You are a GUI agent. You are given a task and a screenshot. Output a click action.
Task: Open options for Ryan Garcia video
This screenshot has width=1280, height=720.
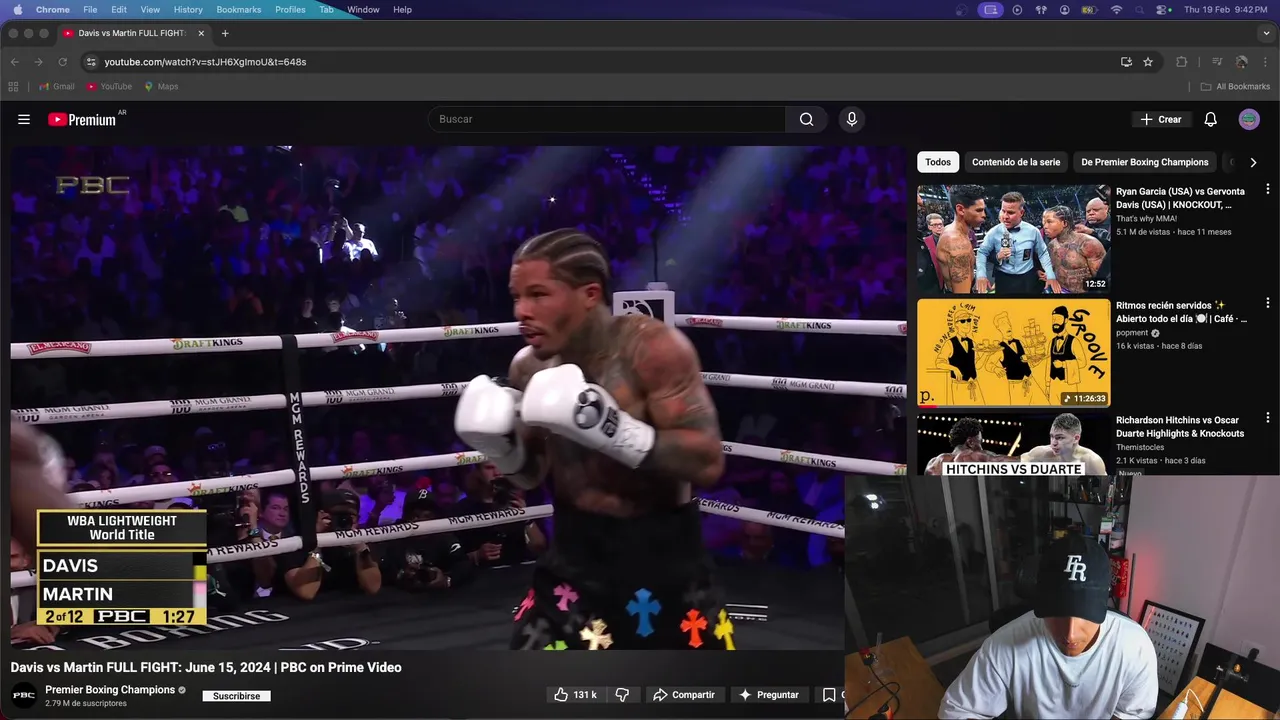coord(1267,189)
